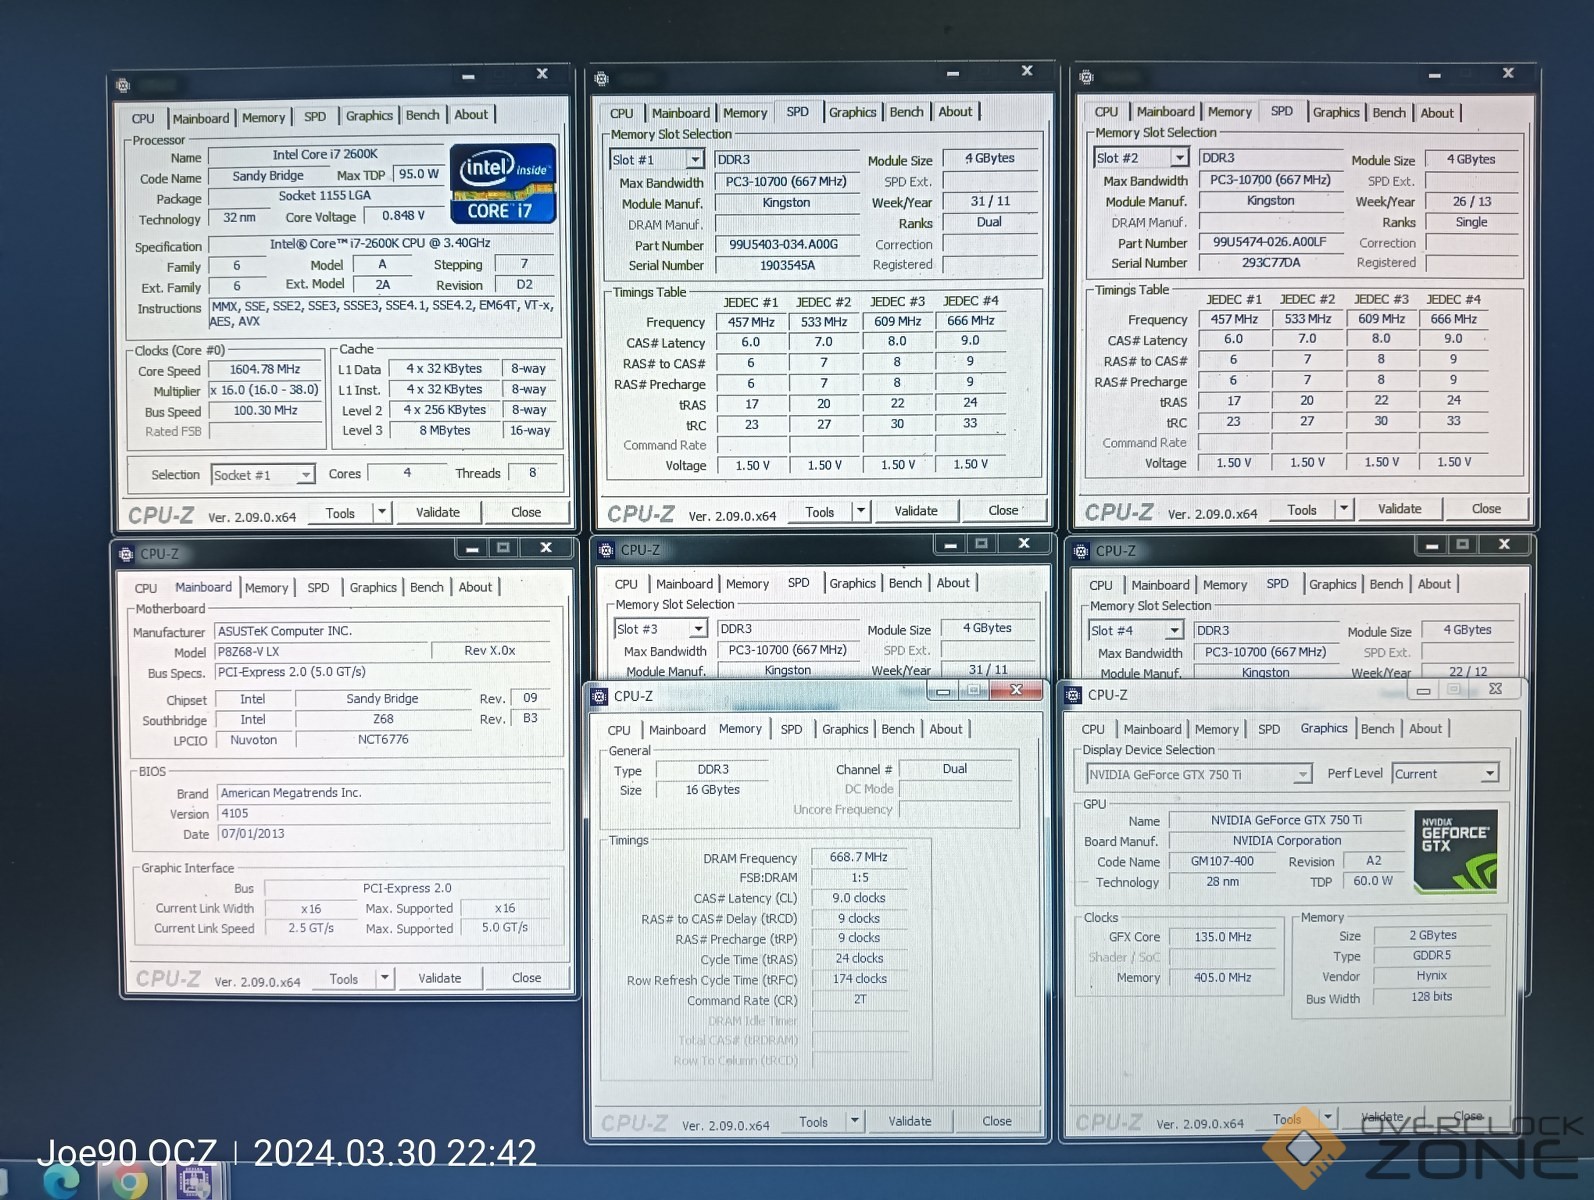Select SPD tab in the Memory window
1594x1200 pixels.
[791, 729]
